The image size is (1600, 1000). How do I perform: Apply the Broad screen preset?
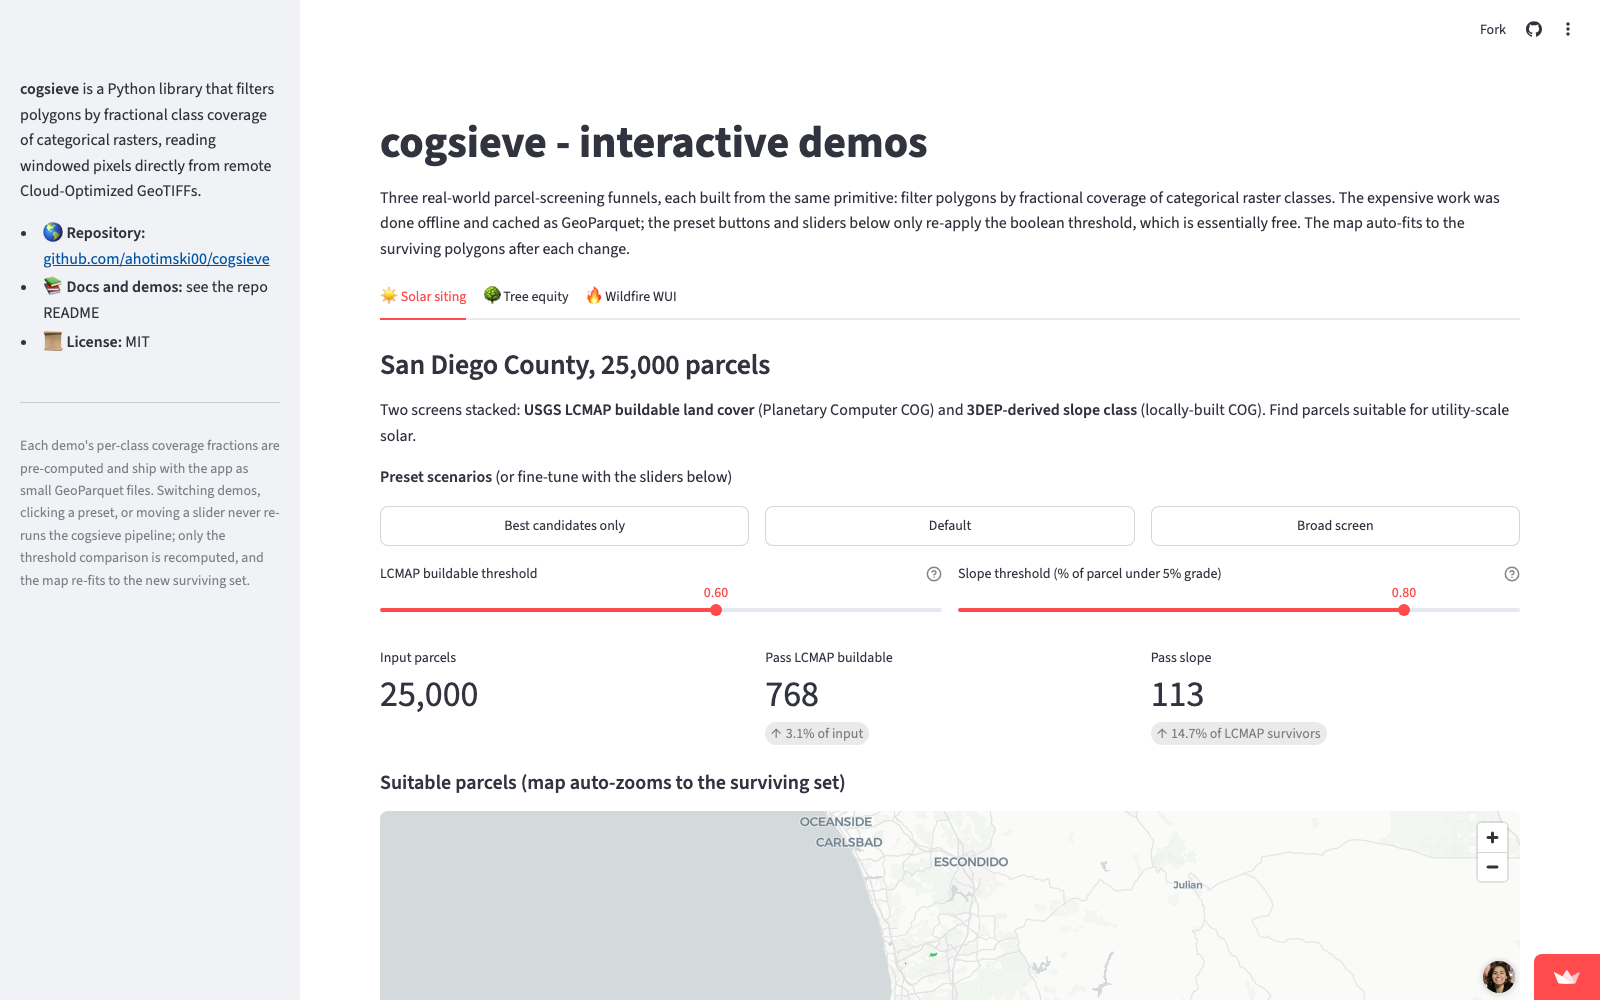[1335, 526]
